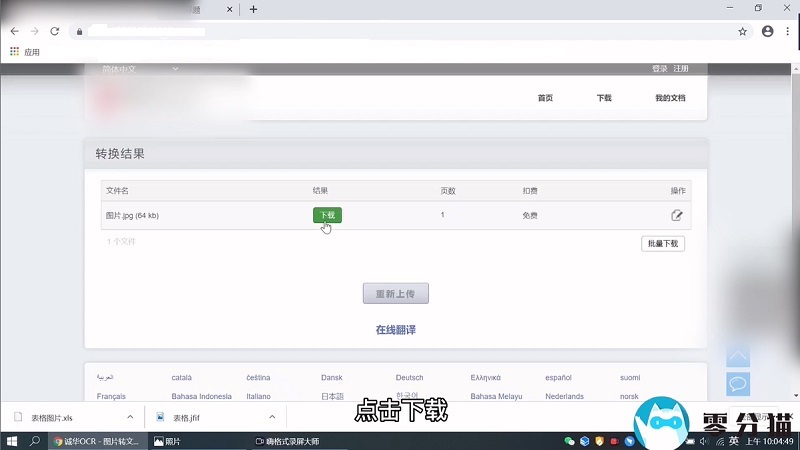Click the Windows Start button

(12, 440)
